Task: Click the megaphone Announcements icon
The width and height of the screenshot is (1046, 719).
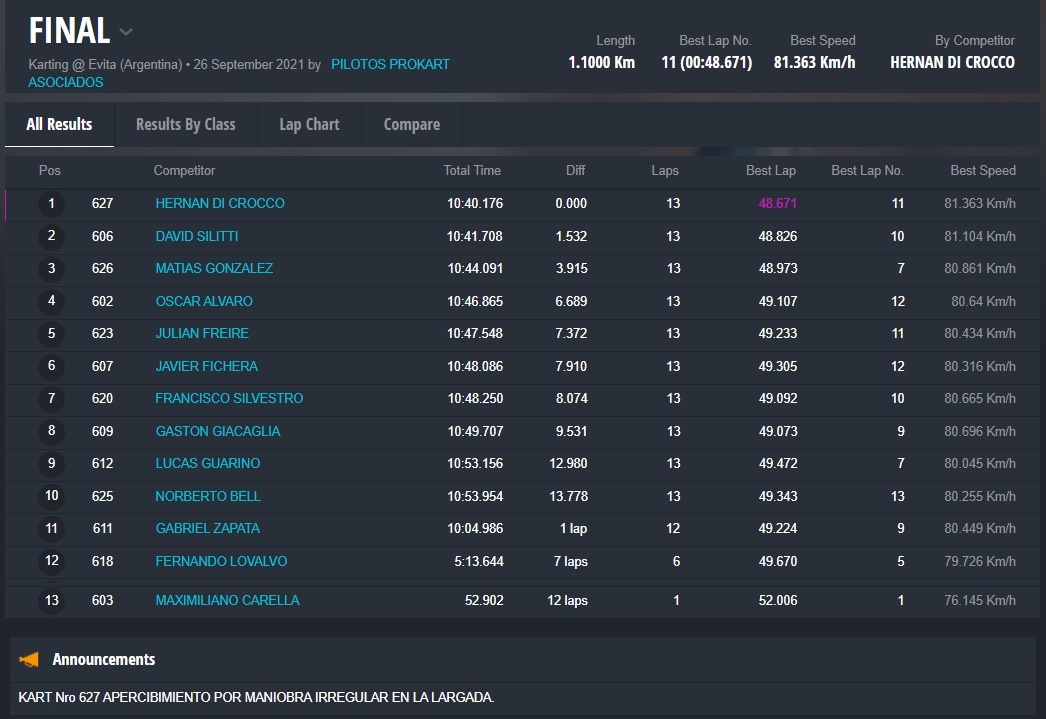Action: click(30, 660)
